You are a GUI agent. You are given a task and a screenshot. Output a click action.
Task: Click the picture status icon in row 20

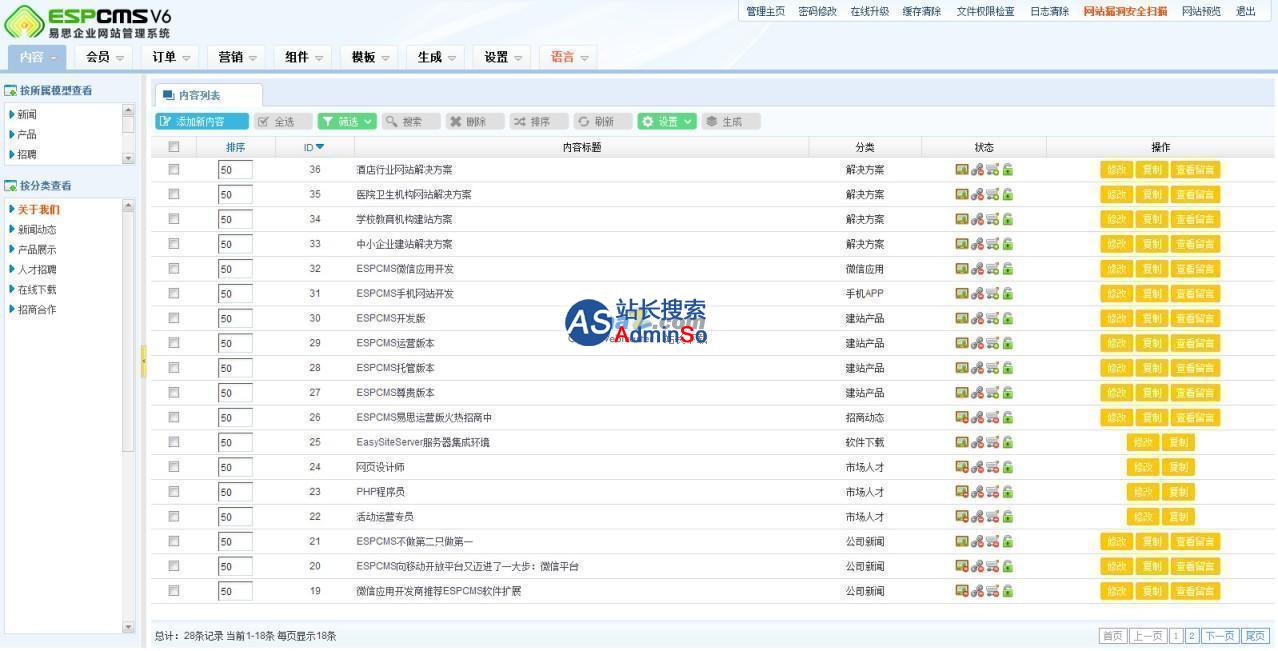(x=961, y=566)
